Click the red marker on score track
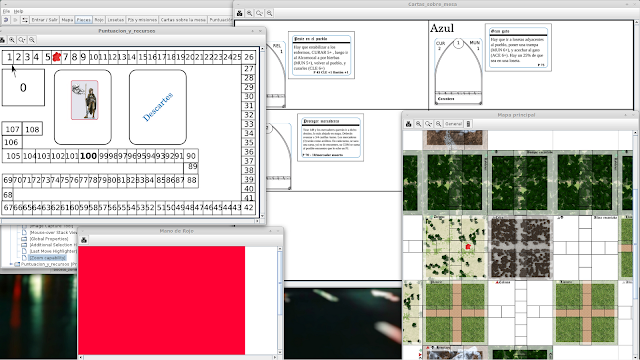 [56, 57]
